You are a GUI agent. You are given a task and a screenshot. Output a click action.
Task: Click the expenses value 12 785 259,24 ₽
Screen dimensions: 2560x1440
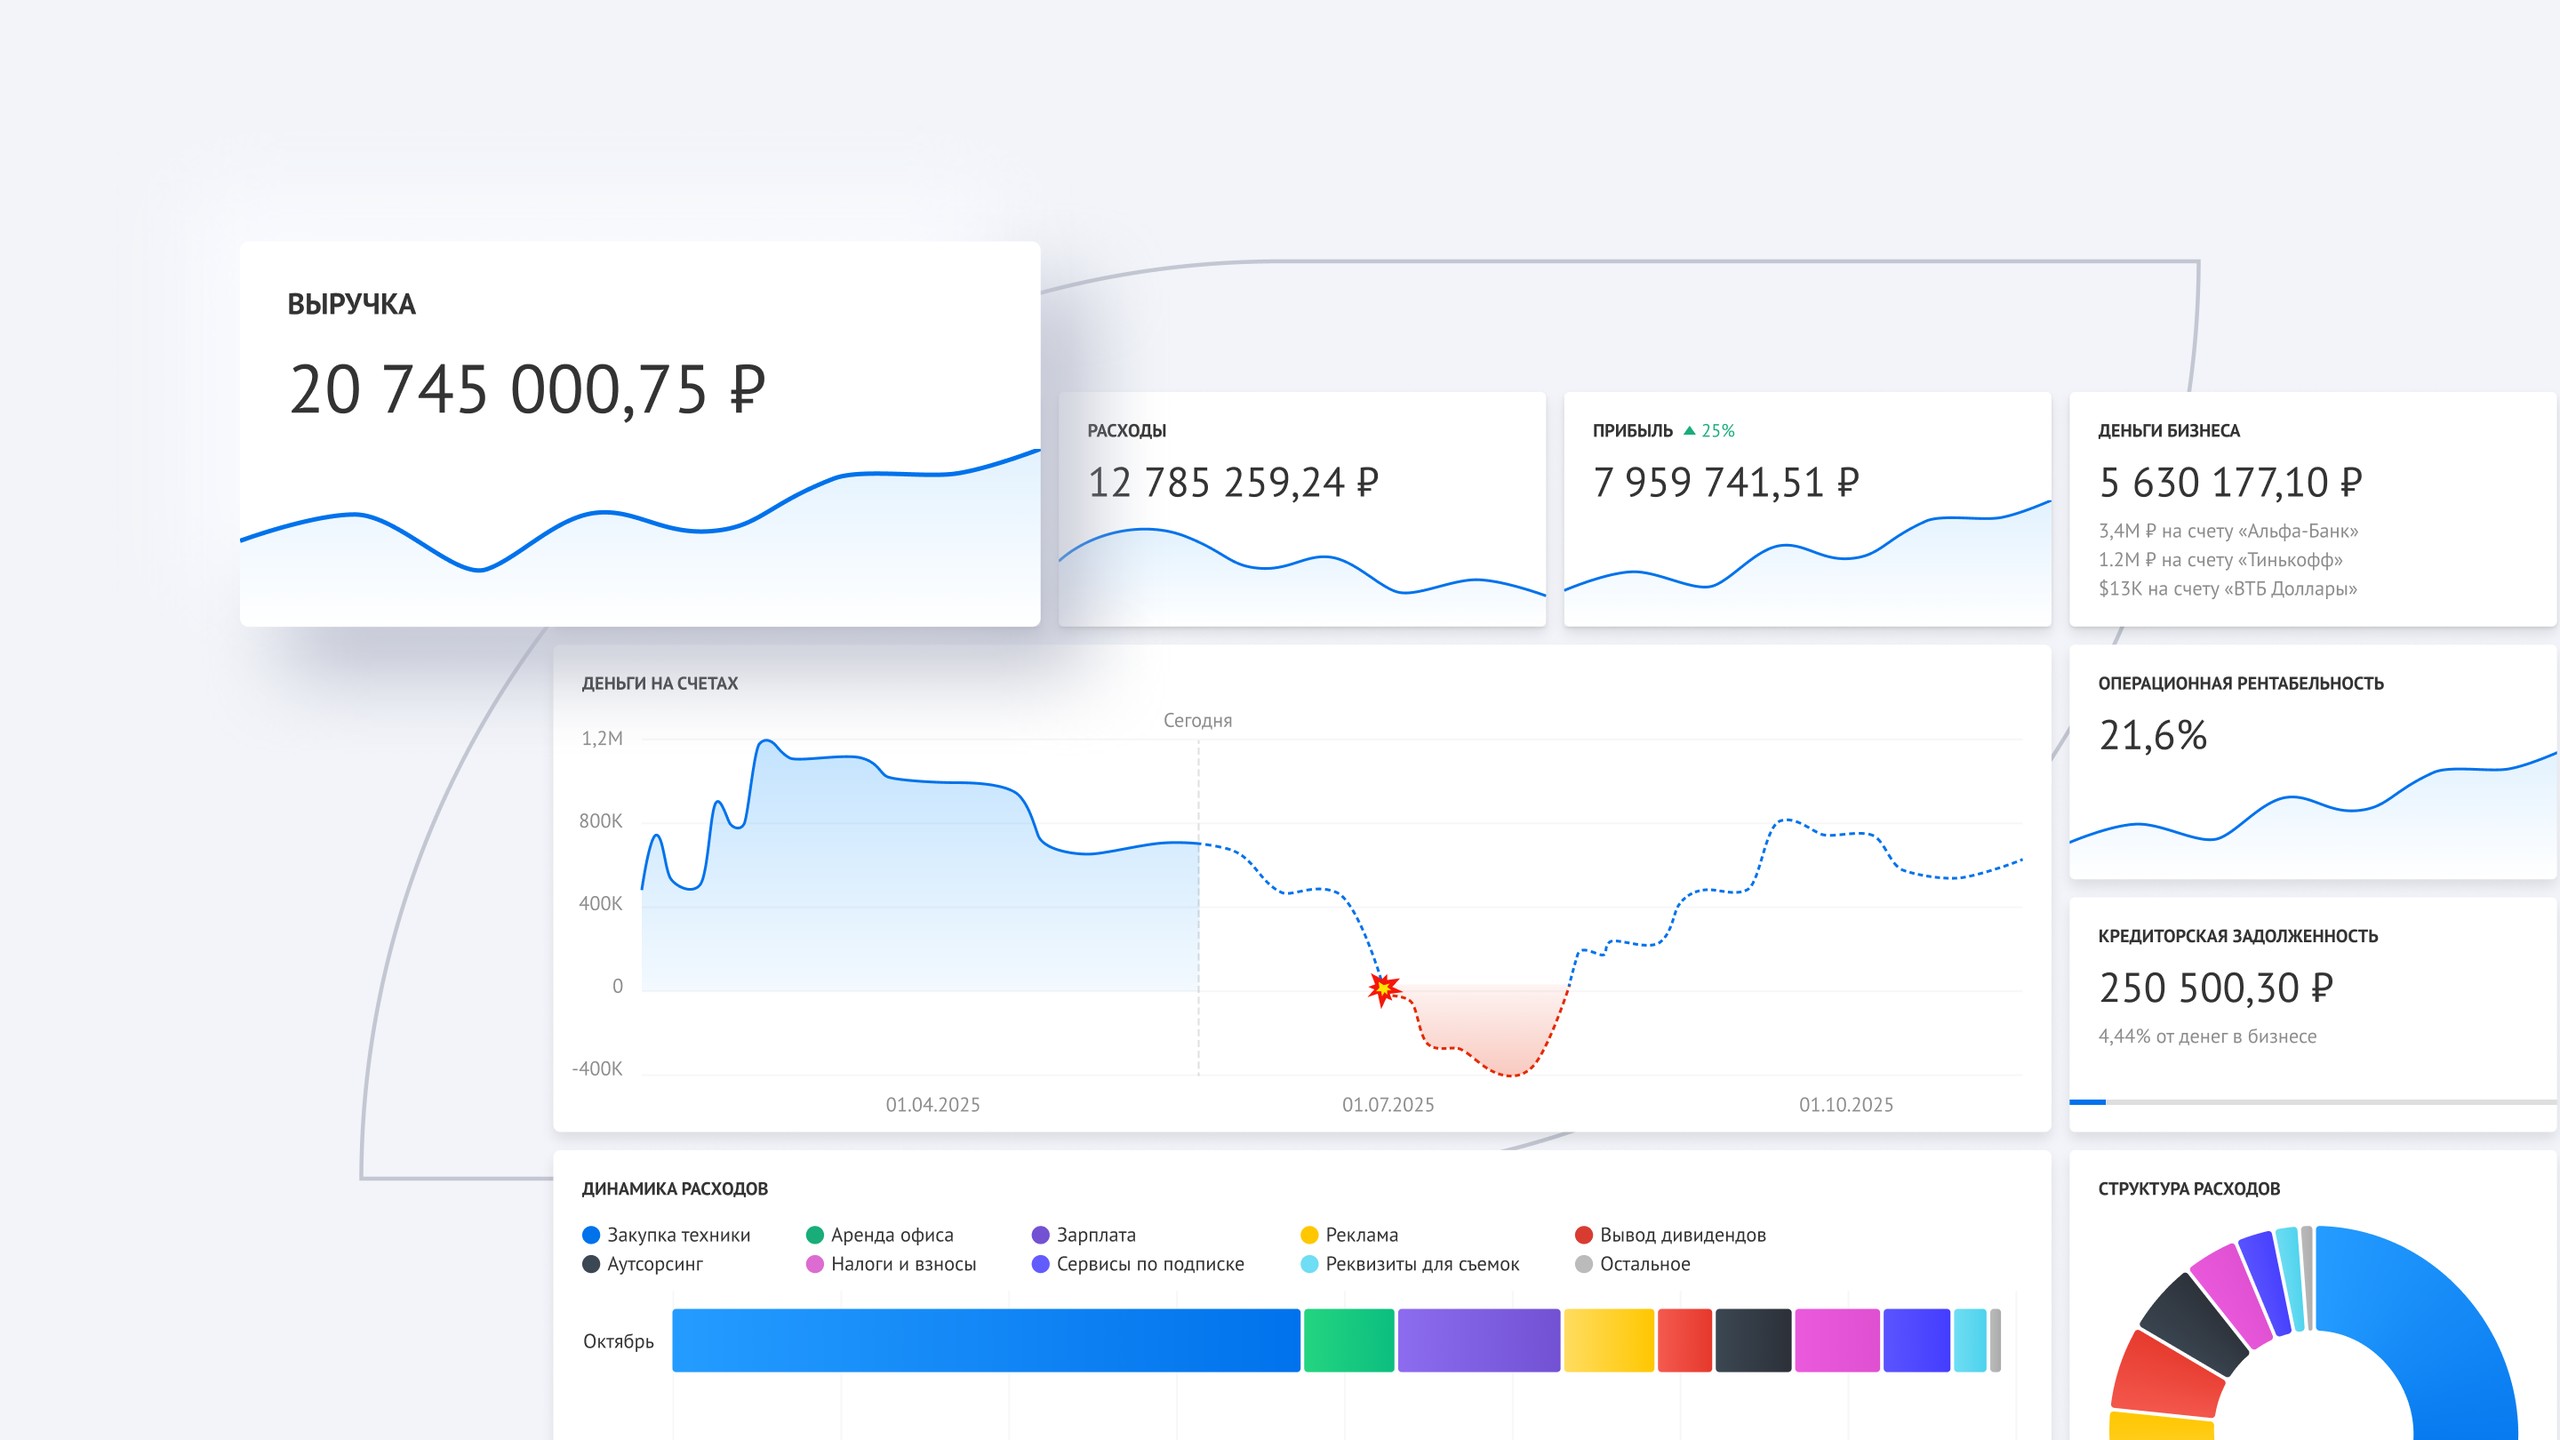tap(1233, 483)
